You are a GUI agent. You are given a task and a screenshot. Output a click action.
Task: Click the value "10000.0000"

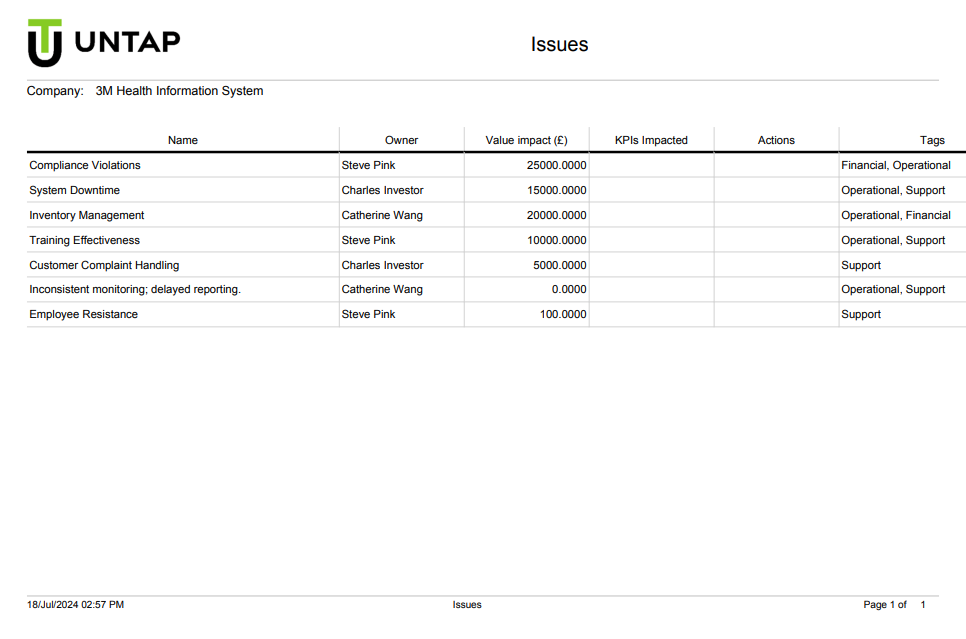coord(556,240)
